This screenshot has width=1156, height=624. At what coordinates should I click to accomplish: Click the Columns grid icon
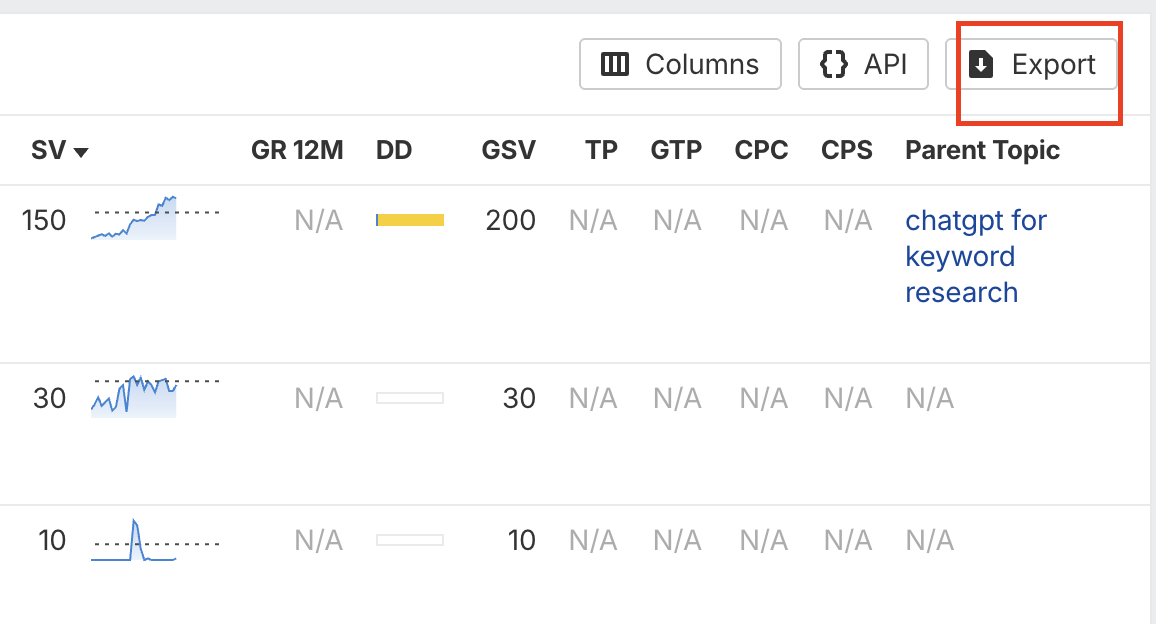615,64
